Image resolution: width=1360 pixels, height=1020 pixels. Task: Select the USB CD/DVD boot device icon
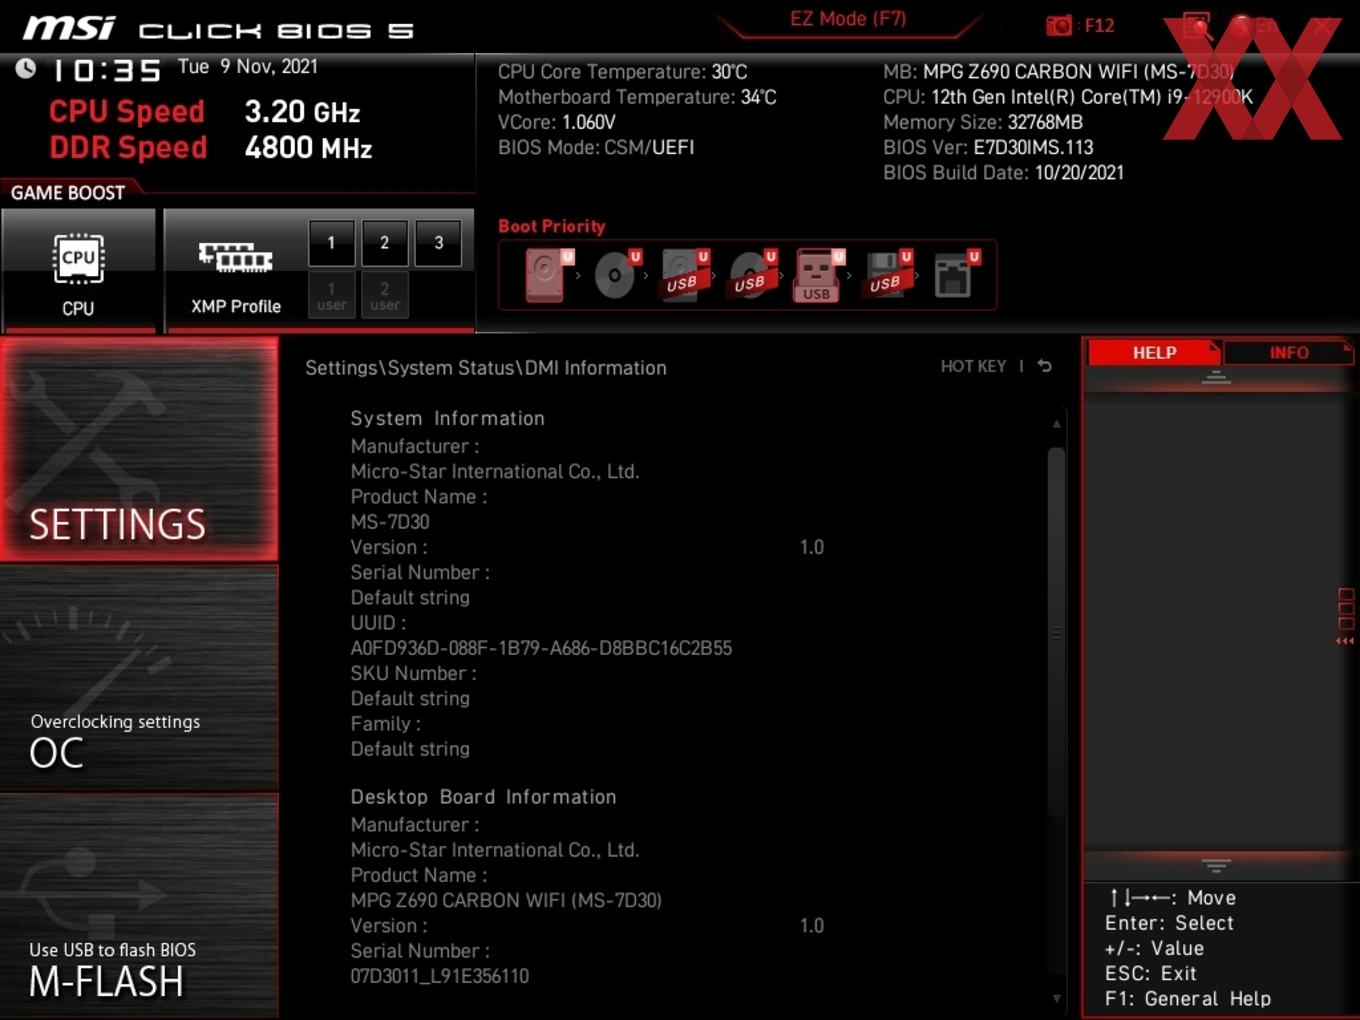[x=751, y=275]
